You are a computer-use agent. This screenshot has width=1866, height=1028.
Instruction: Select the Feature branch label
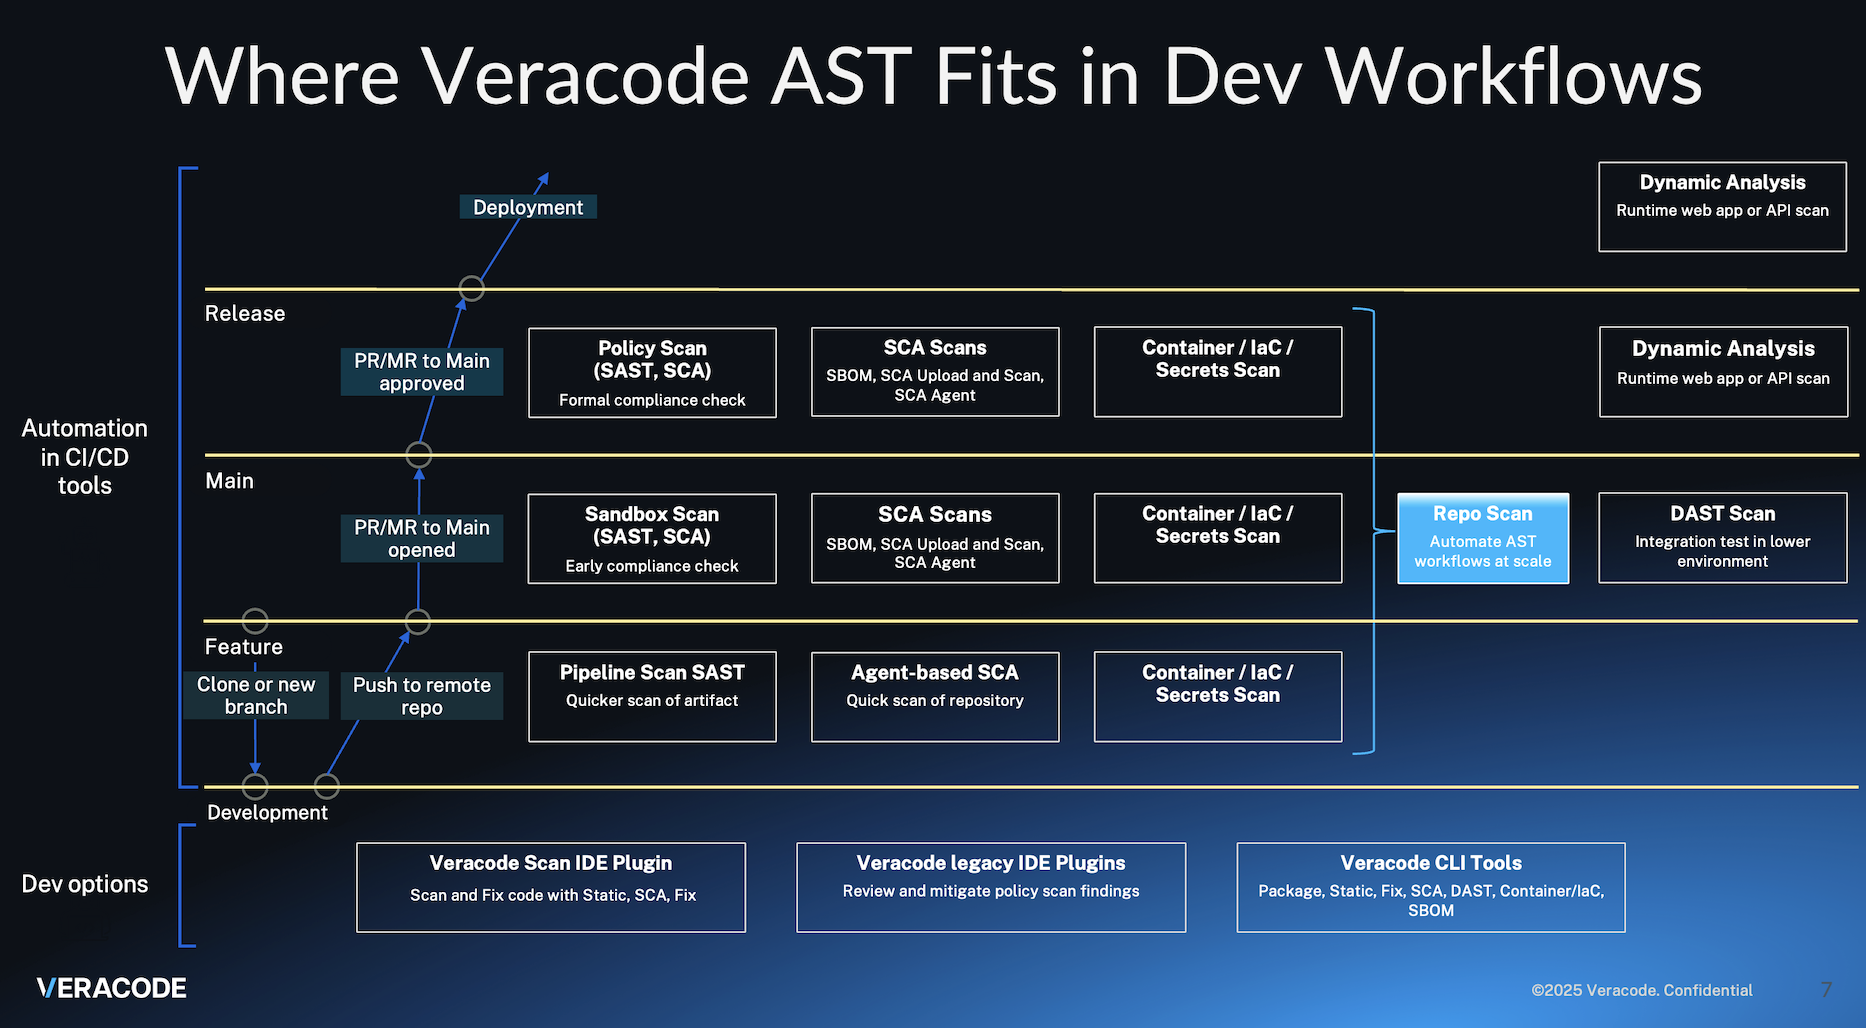pos(244,647)
